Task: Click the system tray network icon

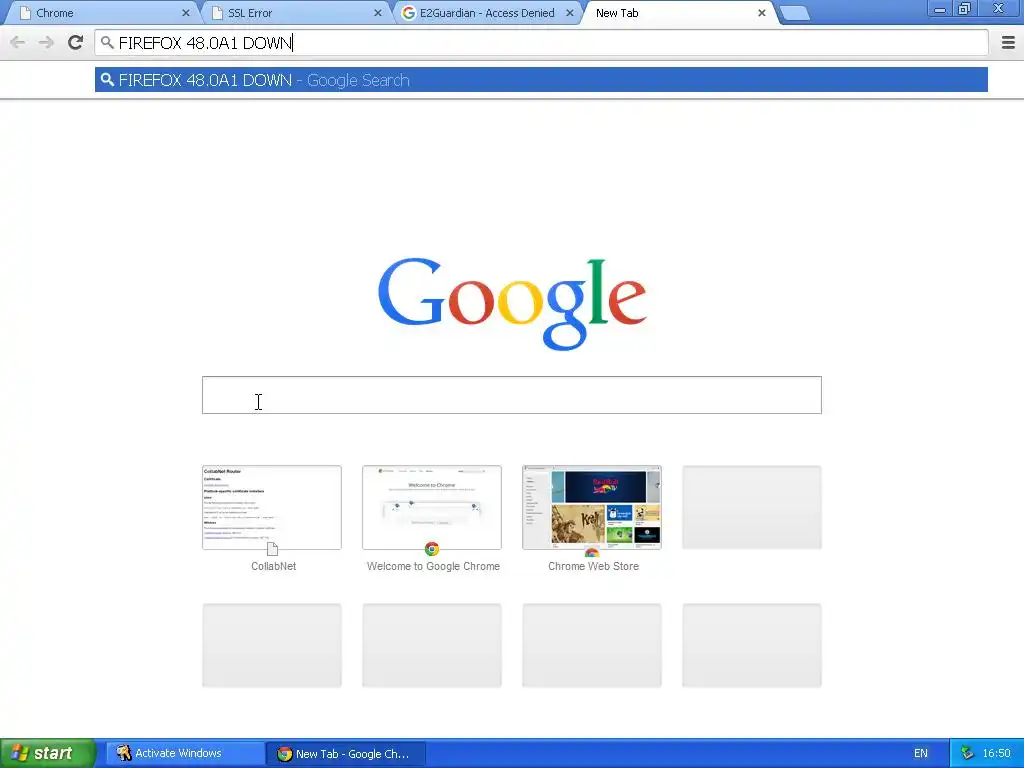Action: coord(967,753)
